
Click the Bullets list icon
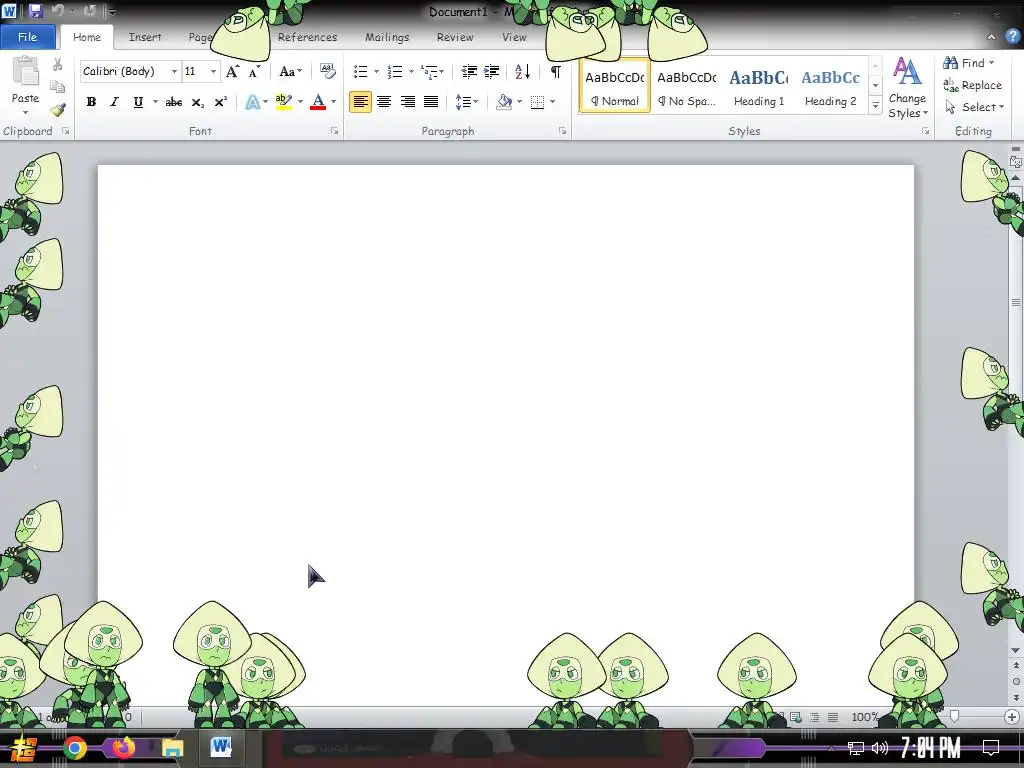pyautogui.click(x=360, y=71)
